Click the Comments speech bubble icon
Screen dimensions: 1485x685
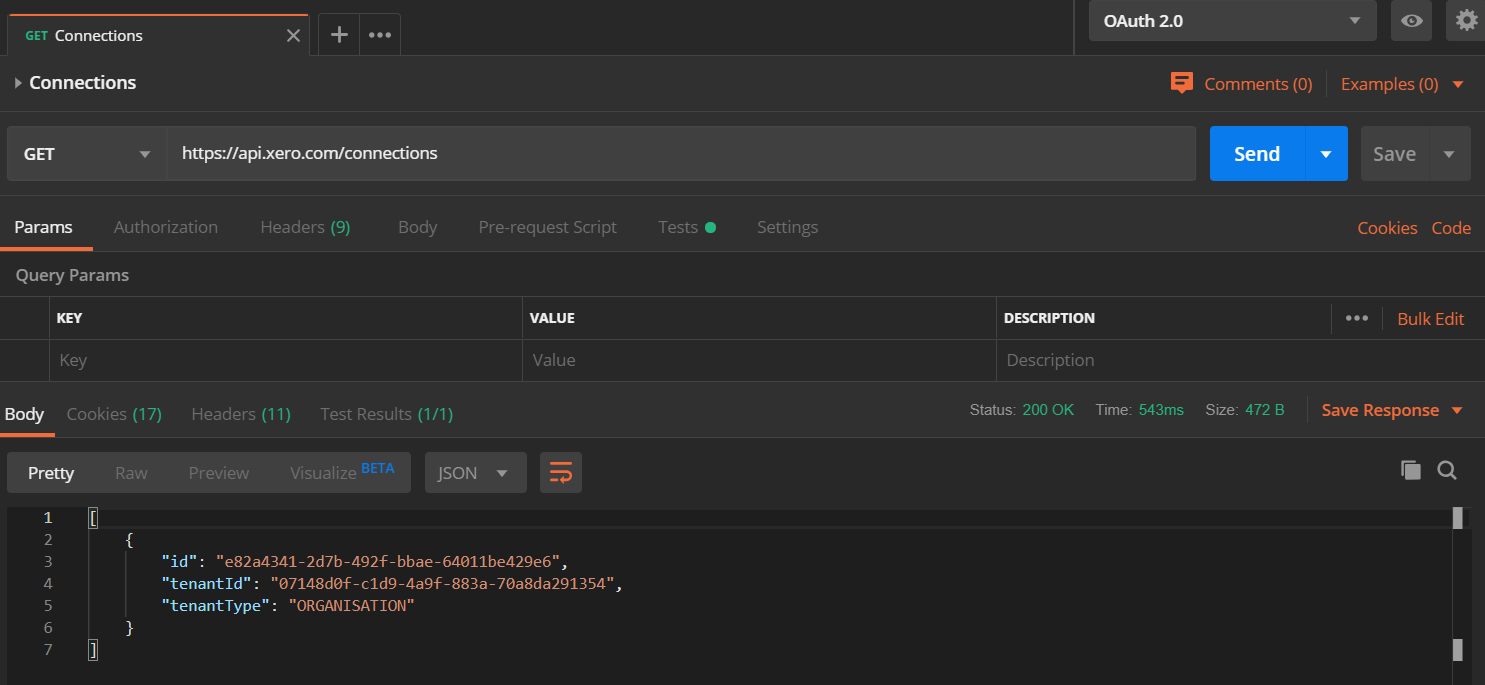pyautogui.click(x=1181, y=83)
